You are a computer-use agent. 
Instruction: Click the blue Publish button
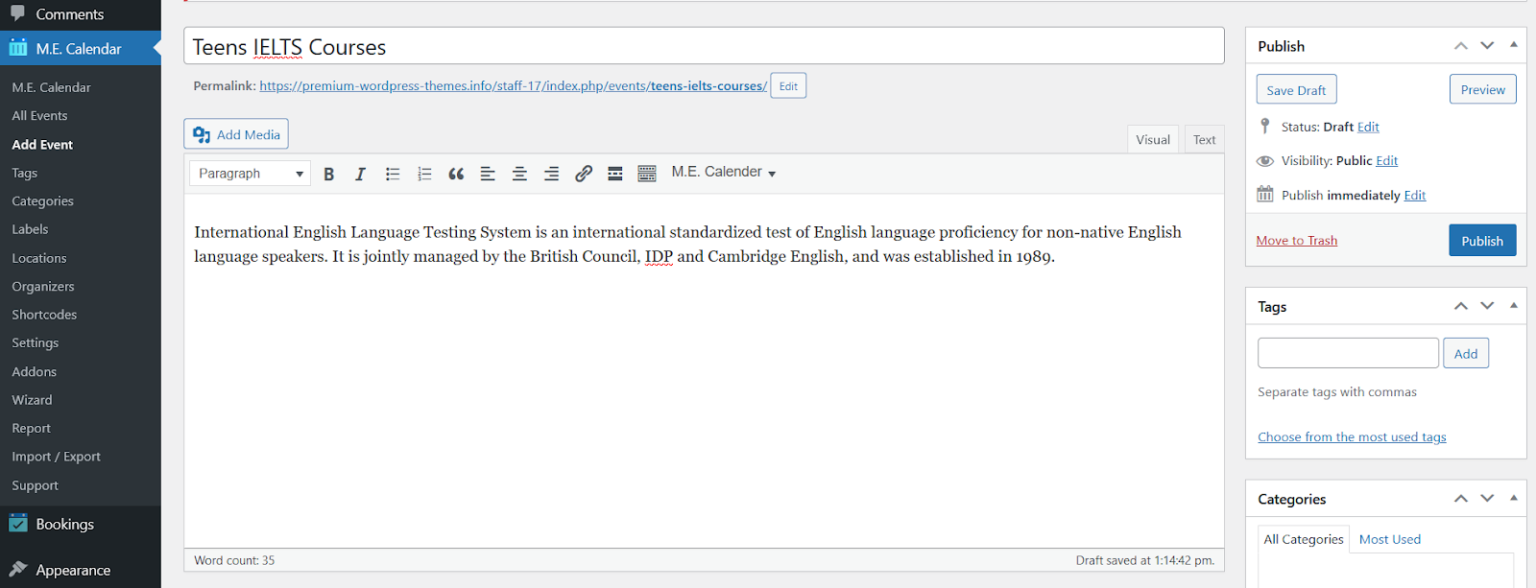(1481, 241)
